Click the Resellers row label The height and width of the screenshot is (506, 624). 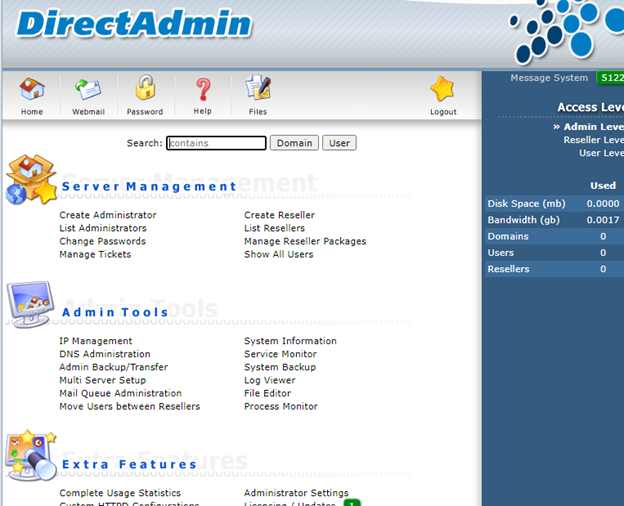coord(509,269)
